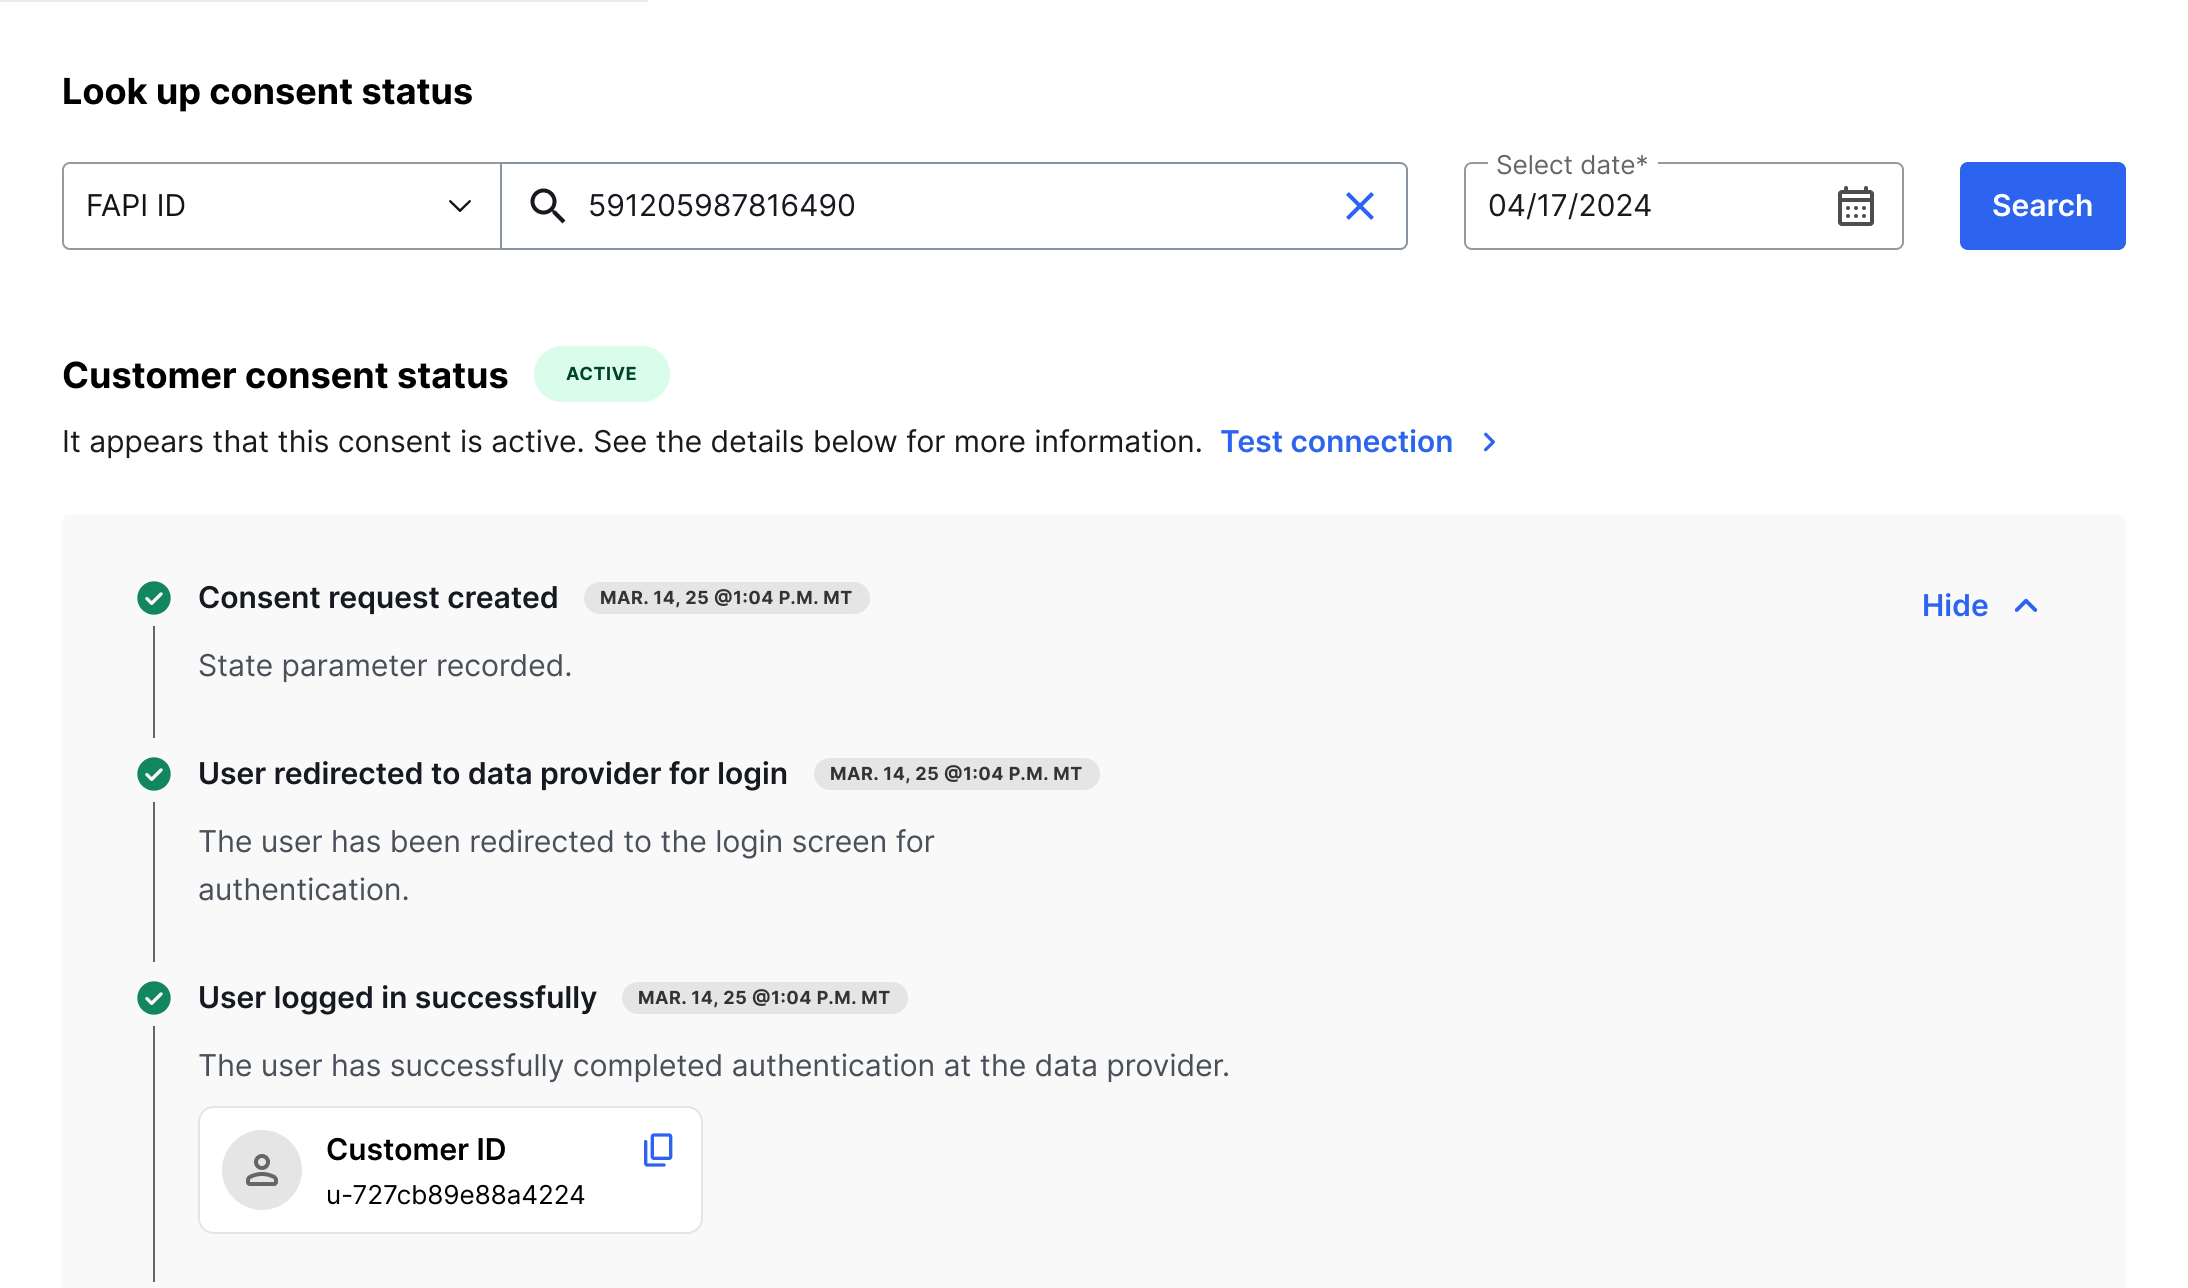Click the Customer ID person avatar icon
Screen dimensions: 2188x1288
click(262, 1170)
